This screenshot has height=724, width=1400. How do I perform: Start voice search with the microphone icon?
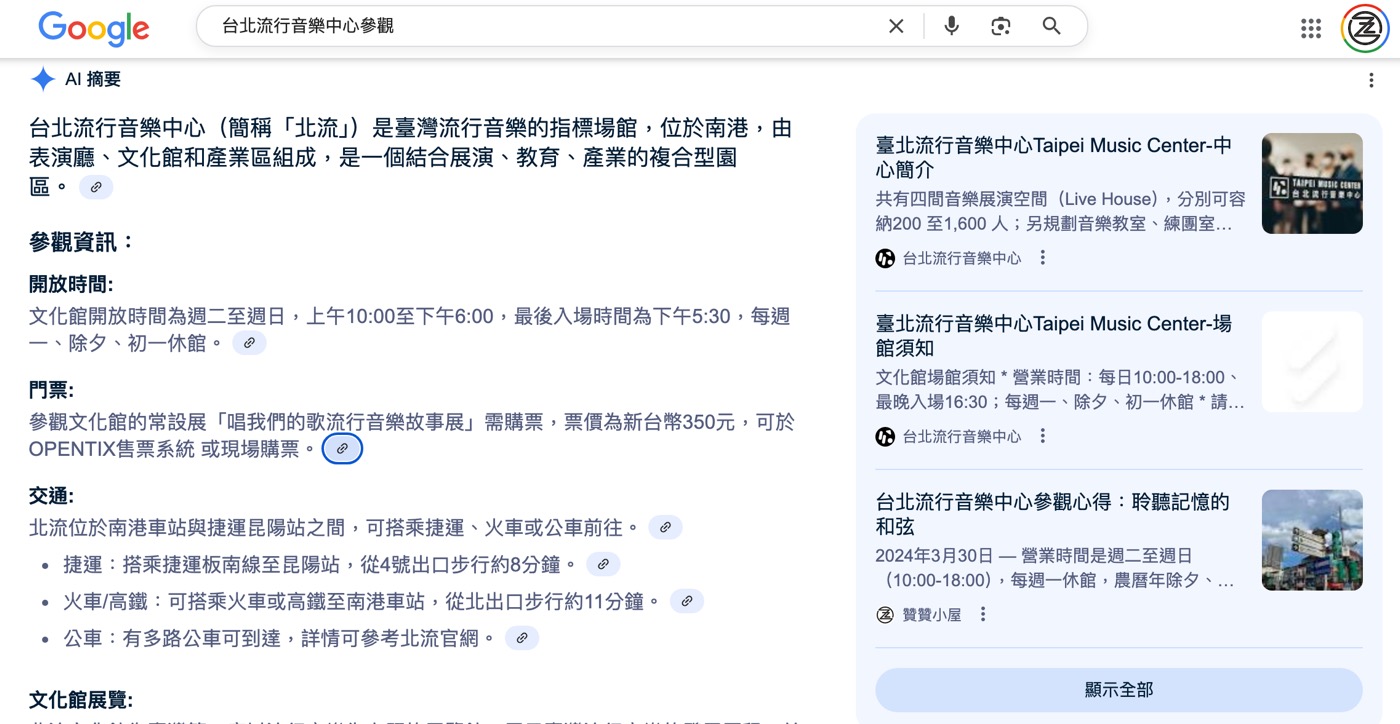[951, 26]
